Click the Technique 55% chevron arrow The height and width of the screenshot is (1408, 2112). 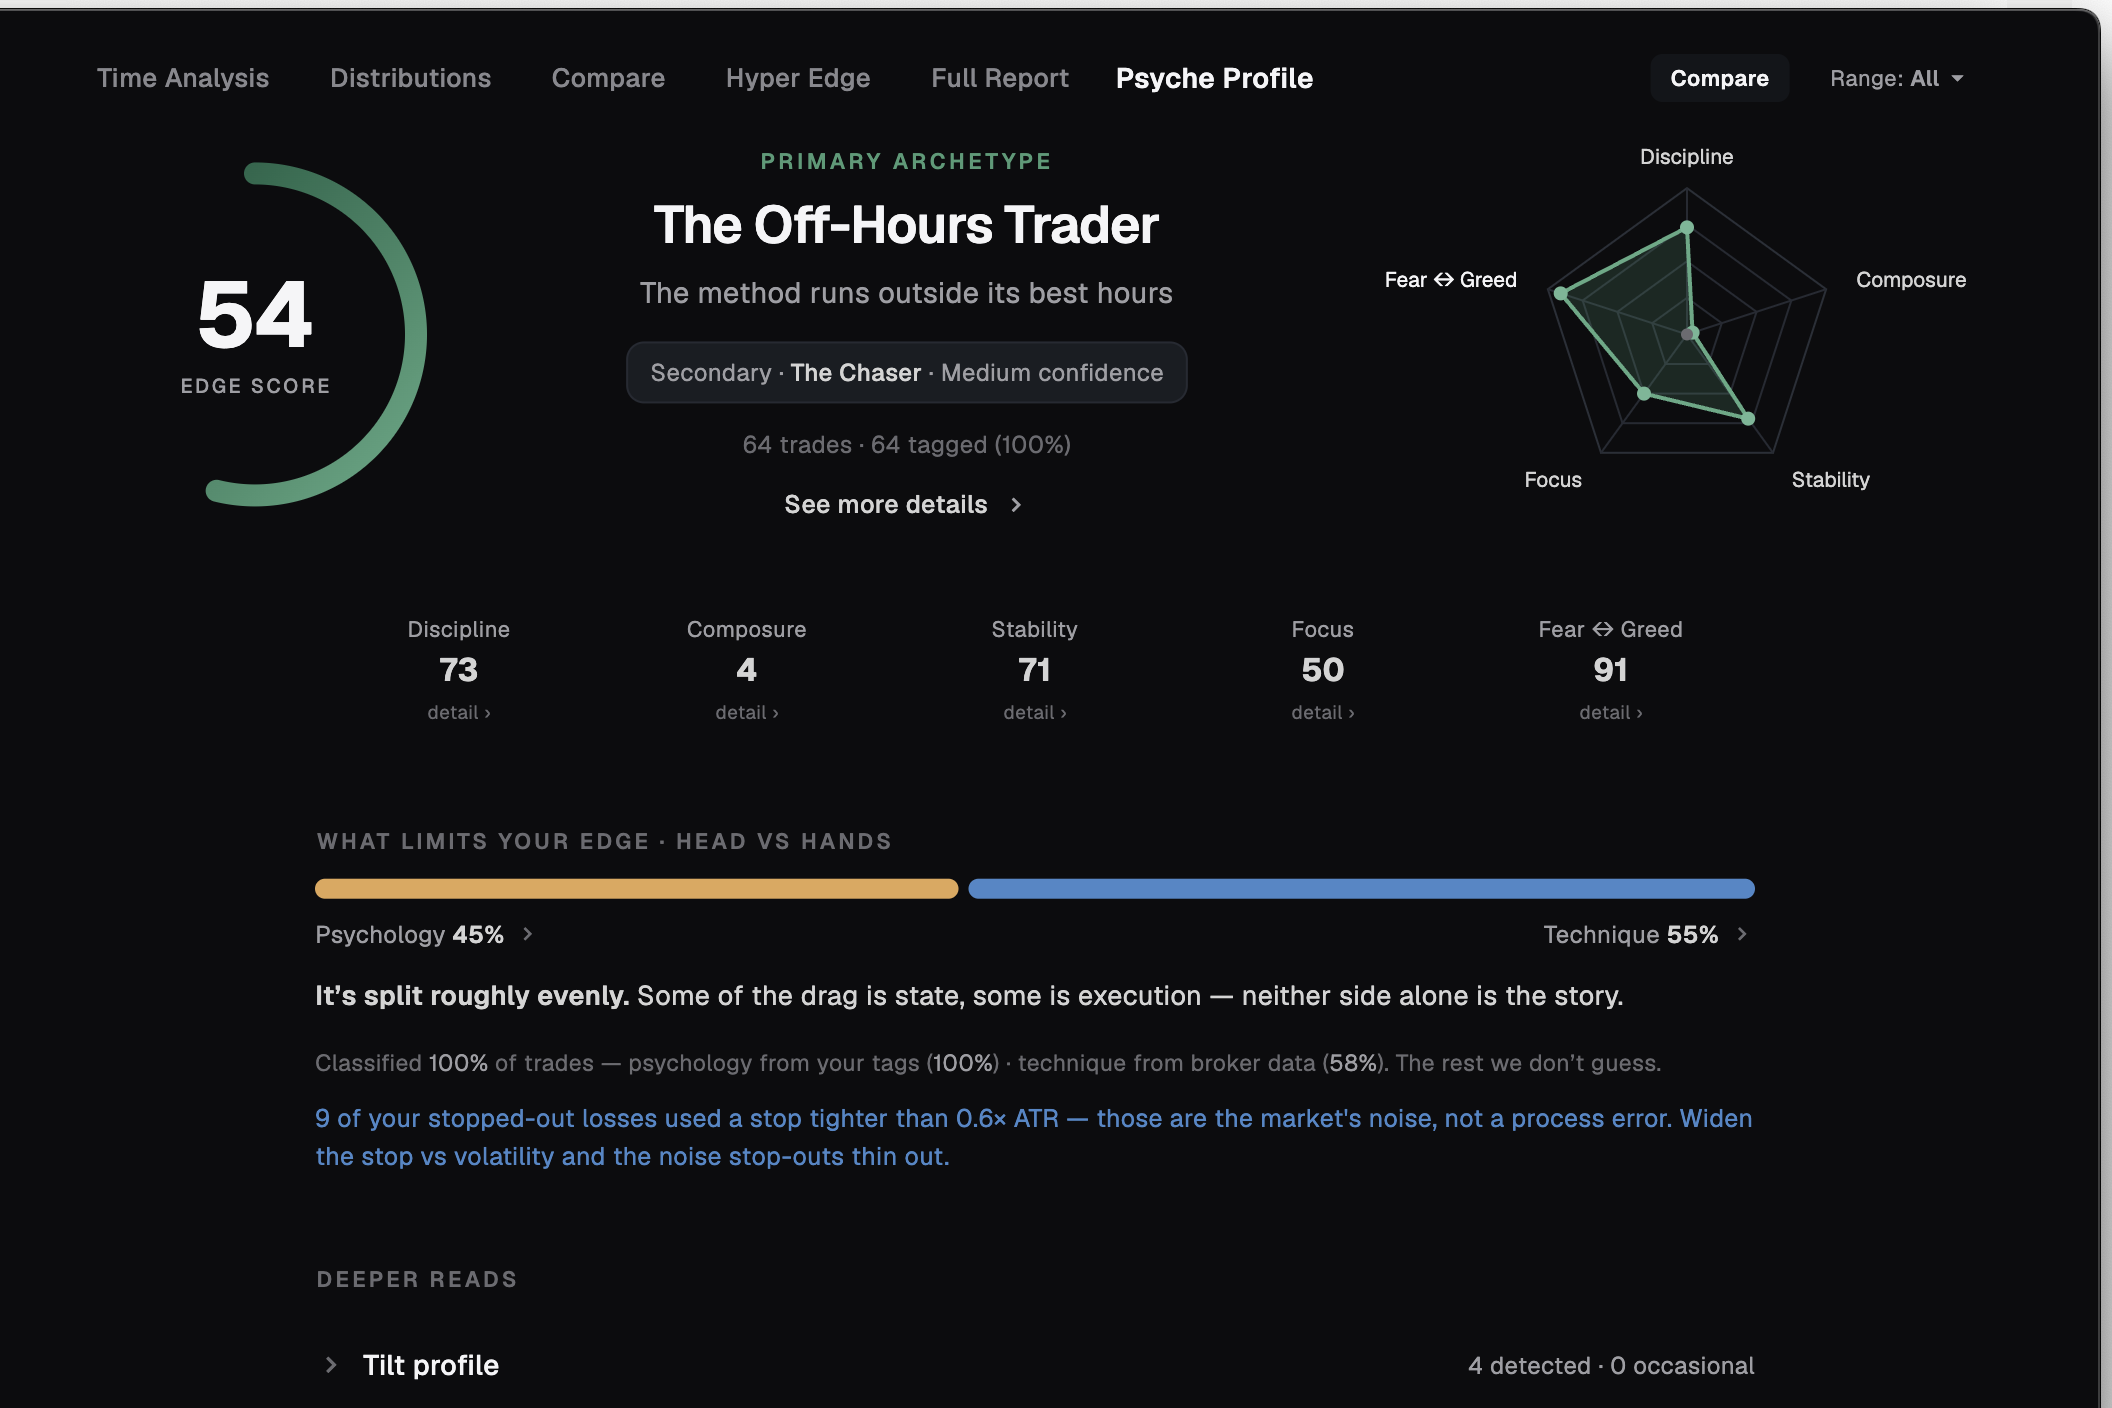(x=1742, y=934)
